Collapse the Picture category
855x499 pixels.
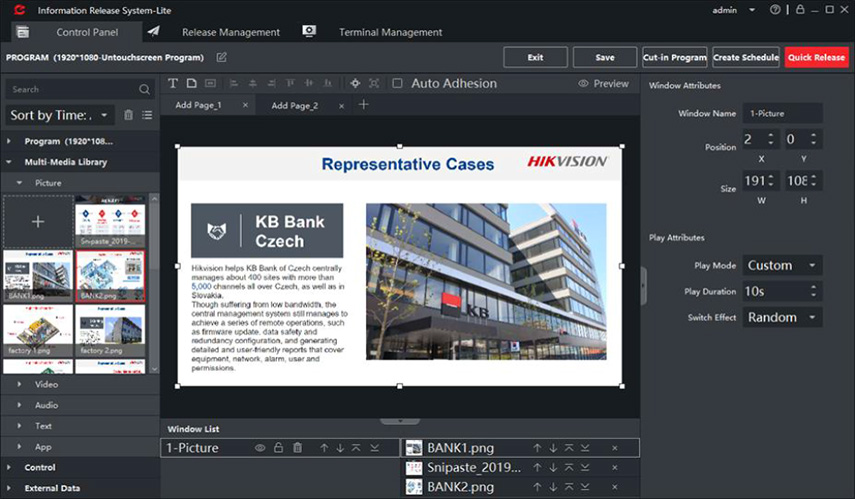20,183
